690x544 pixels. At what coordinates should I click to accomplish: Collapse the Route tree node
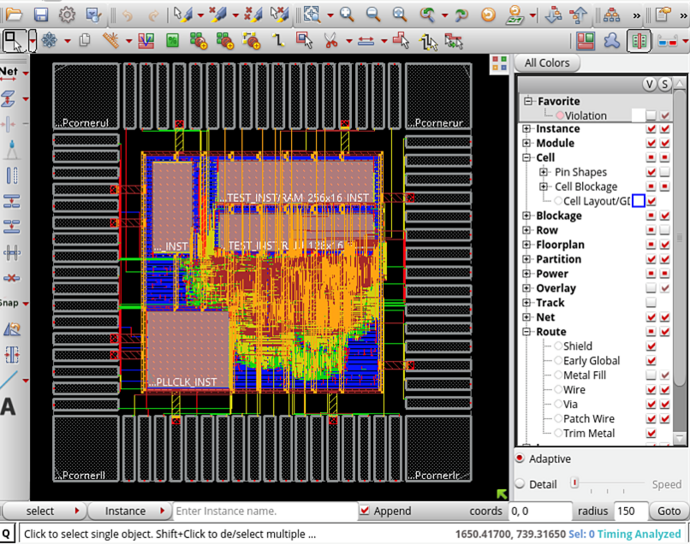[527, 332]
